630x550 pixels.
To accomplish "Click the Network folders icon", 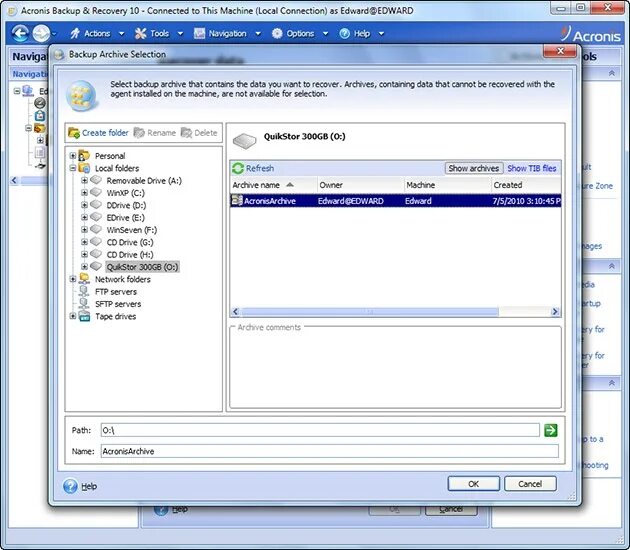I will (84, 279).
